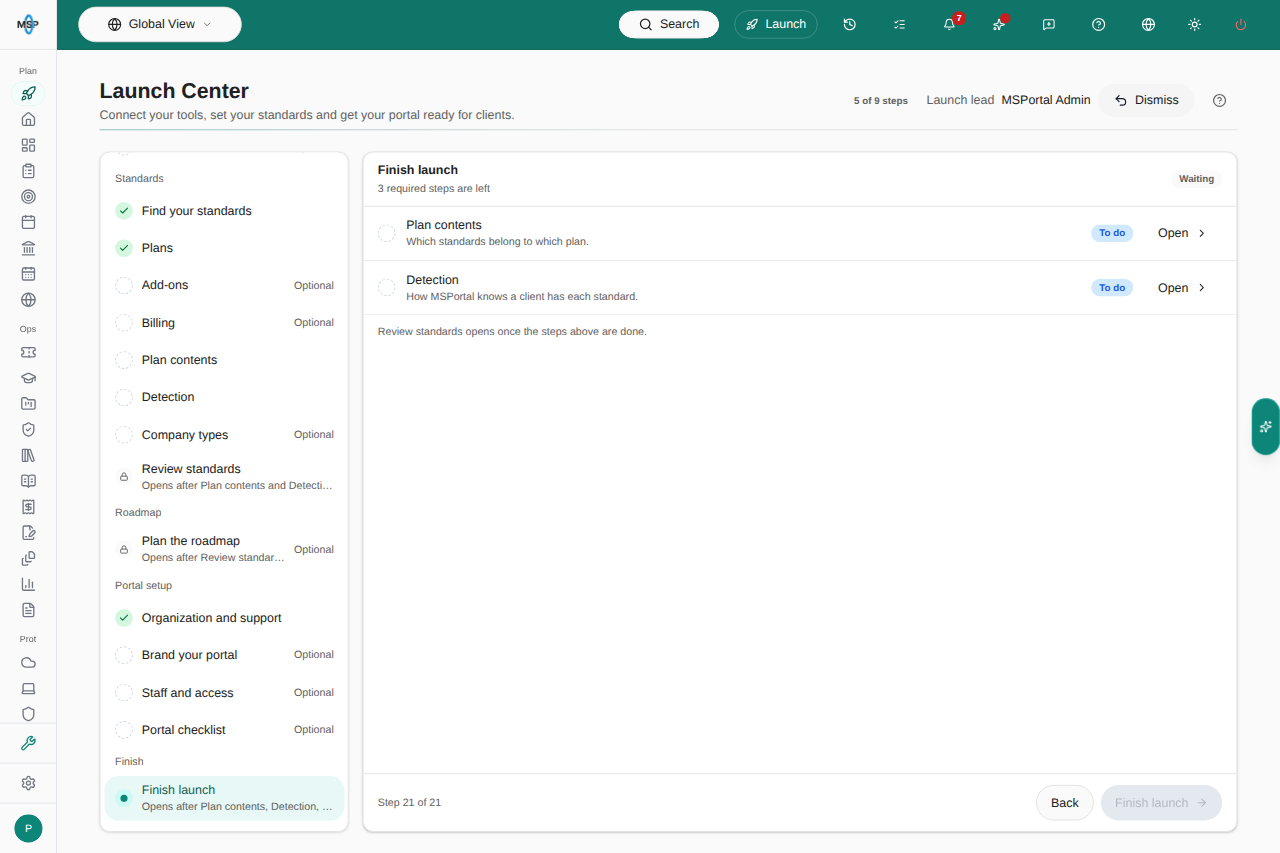Open the target icon in the sidebar
Viewport: 1280px width, 853px height.
point(28,197)
